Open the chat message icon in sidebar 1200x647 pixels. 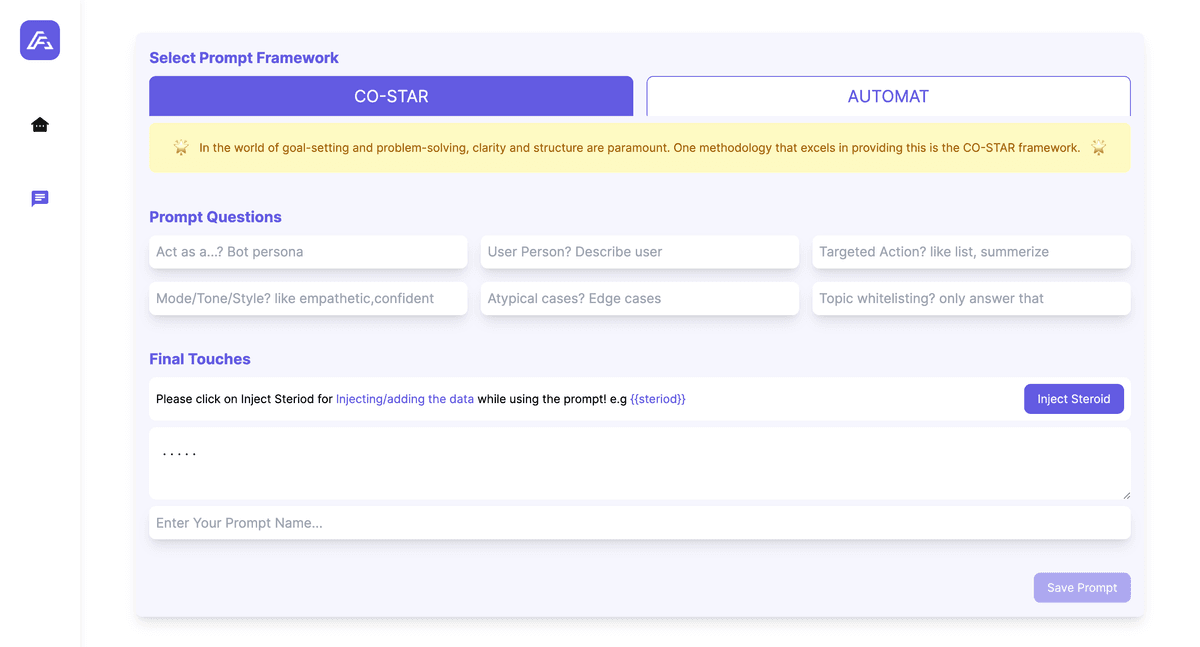click(40, 199)
